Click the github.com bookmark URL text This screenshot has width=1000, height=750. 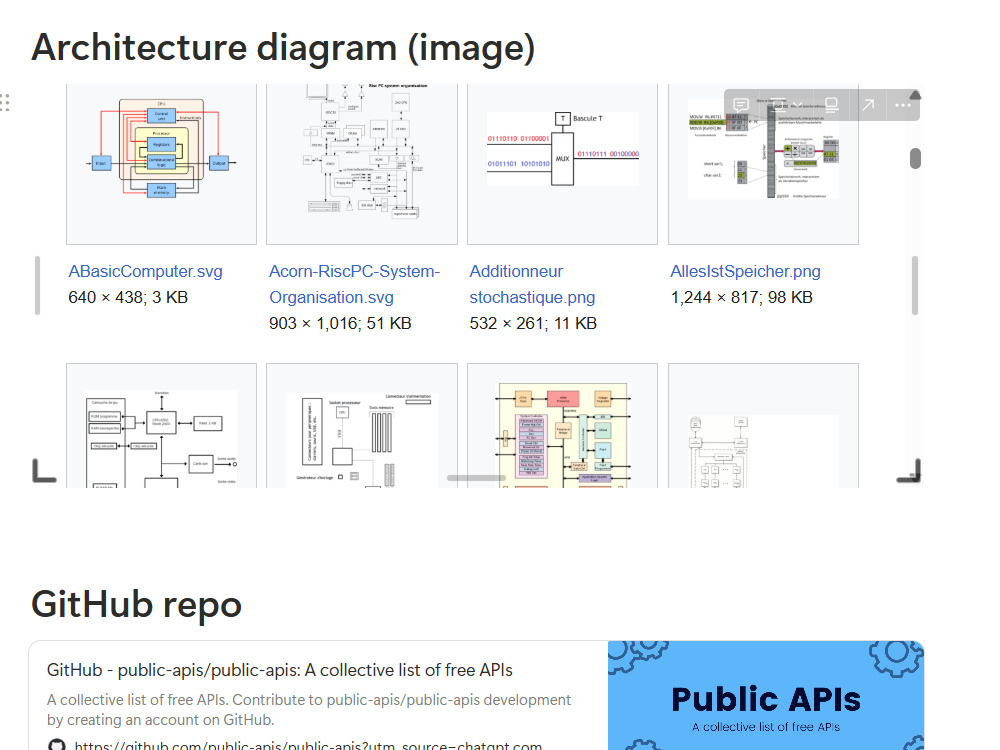click(308, 745)
